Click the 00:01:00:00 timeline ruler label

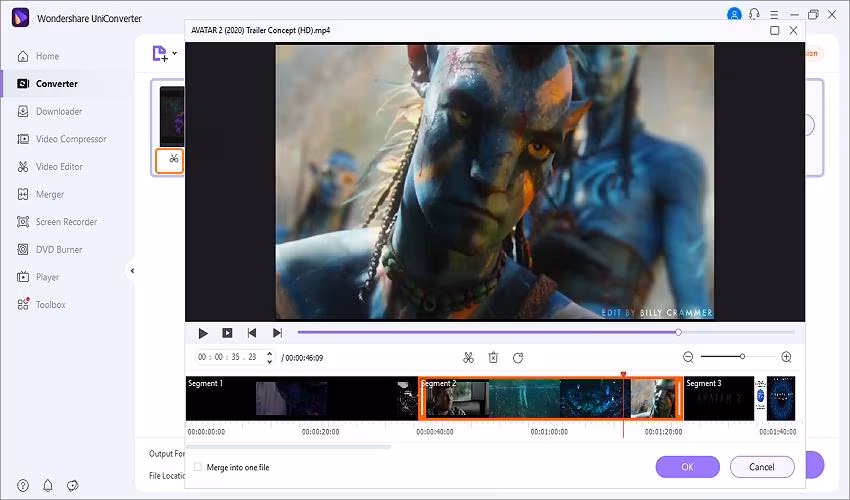pyautogui.click(x=549, y=432)
